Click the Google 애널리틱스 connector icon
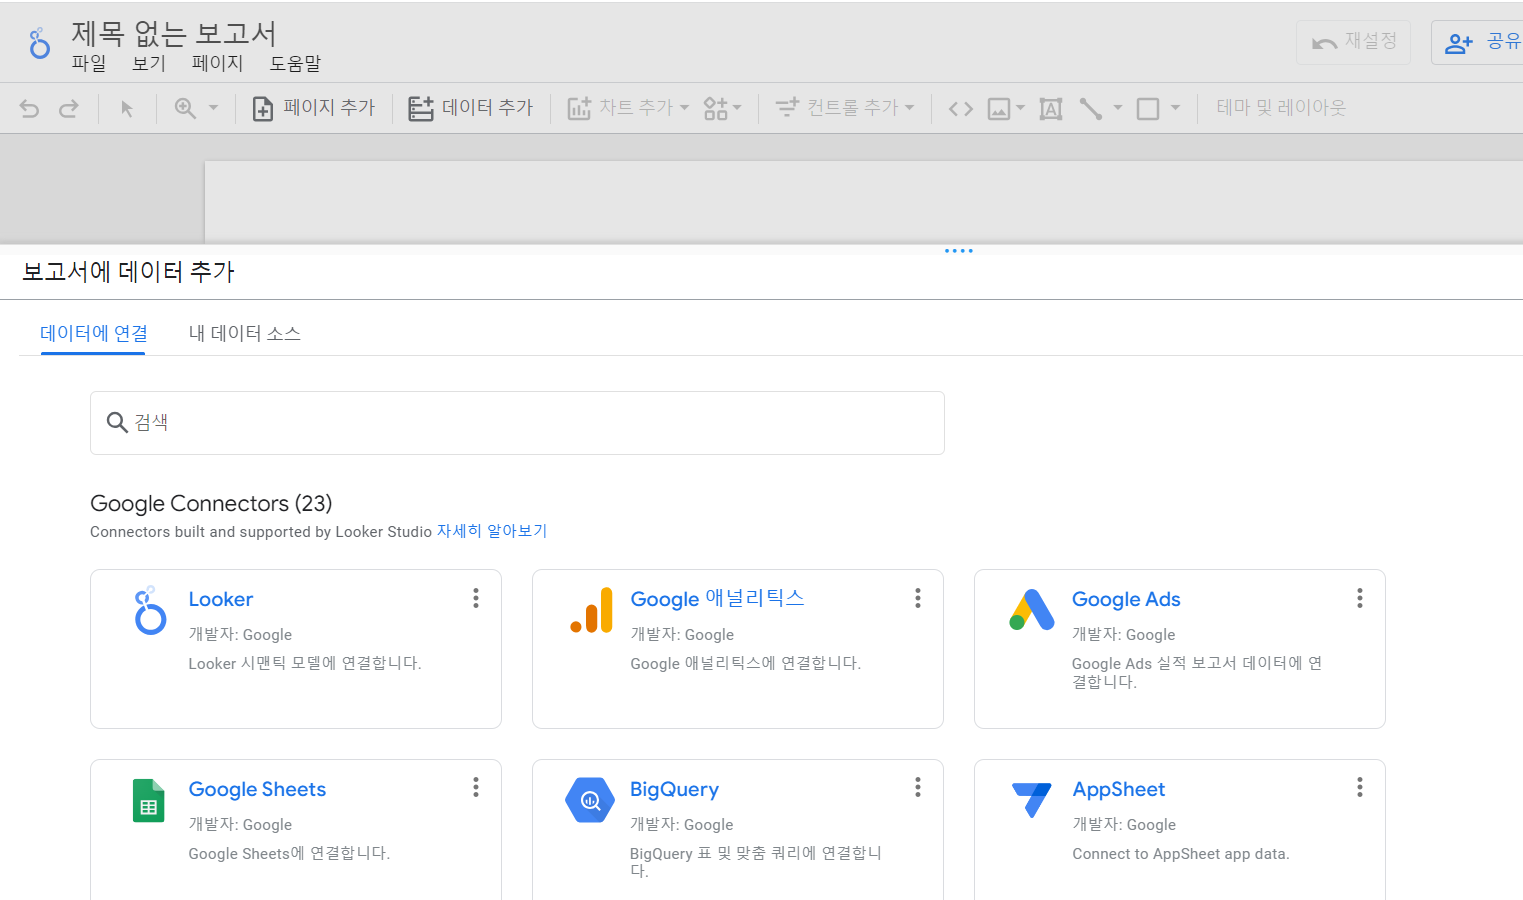1523x900 pixels. tap(591, 611)
